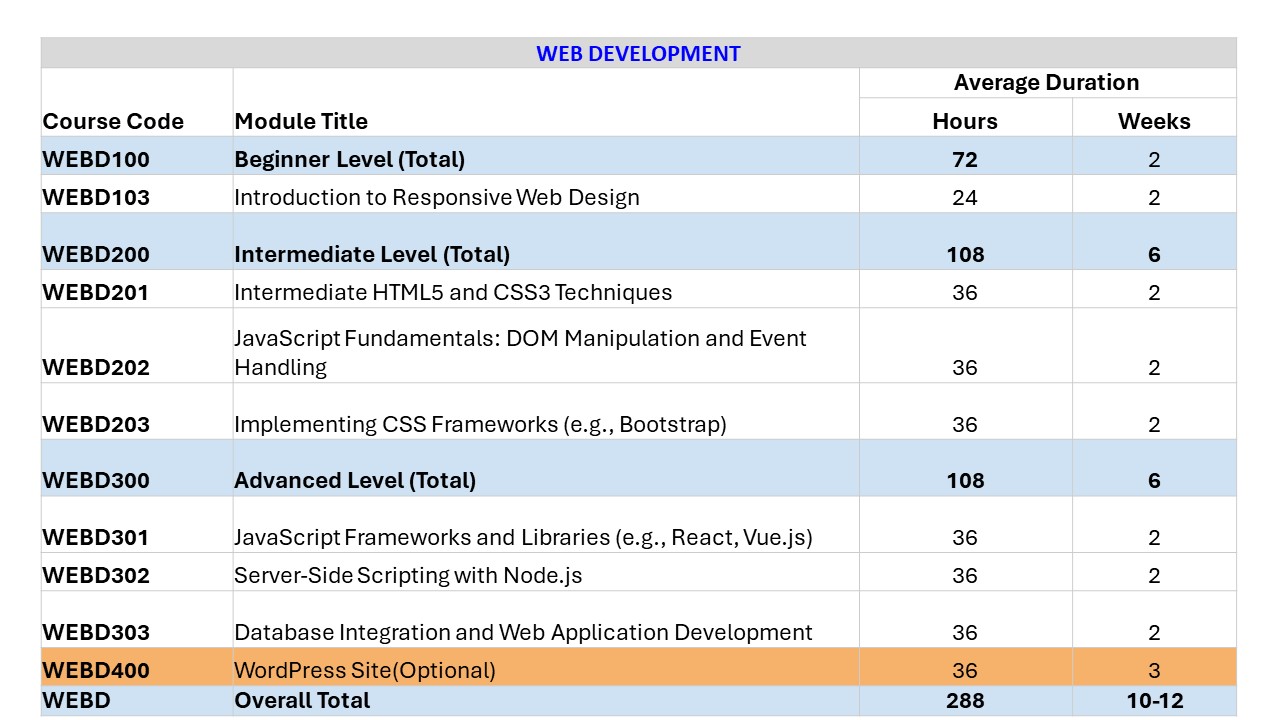The image size is (1280, 720).
Task: Select the Intermediate HTML5 and CSS3 Techniques cell
Action: pos(452,292)
